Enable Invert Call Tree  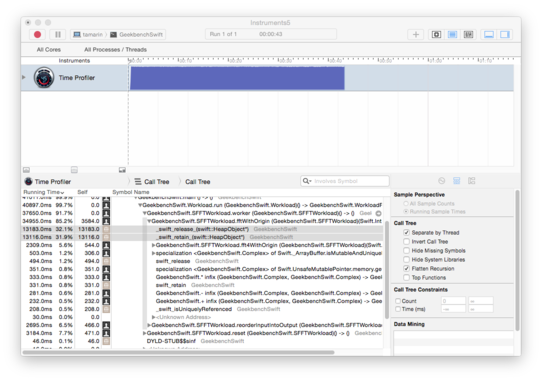(x=406, y=241)
